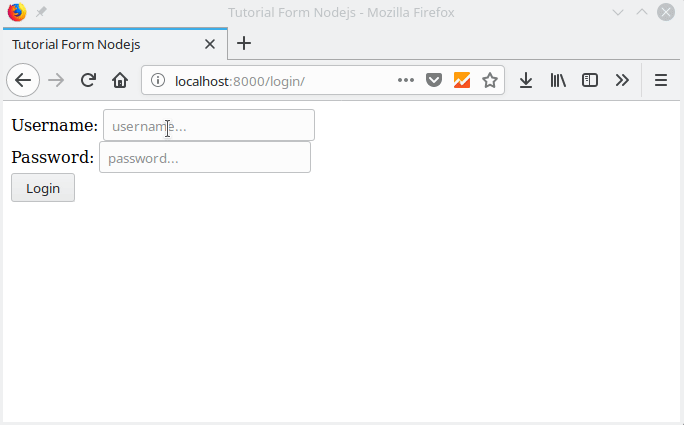
Task: Open the downloads panel
Action: coord(526,80)
